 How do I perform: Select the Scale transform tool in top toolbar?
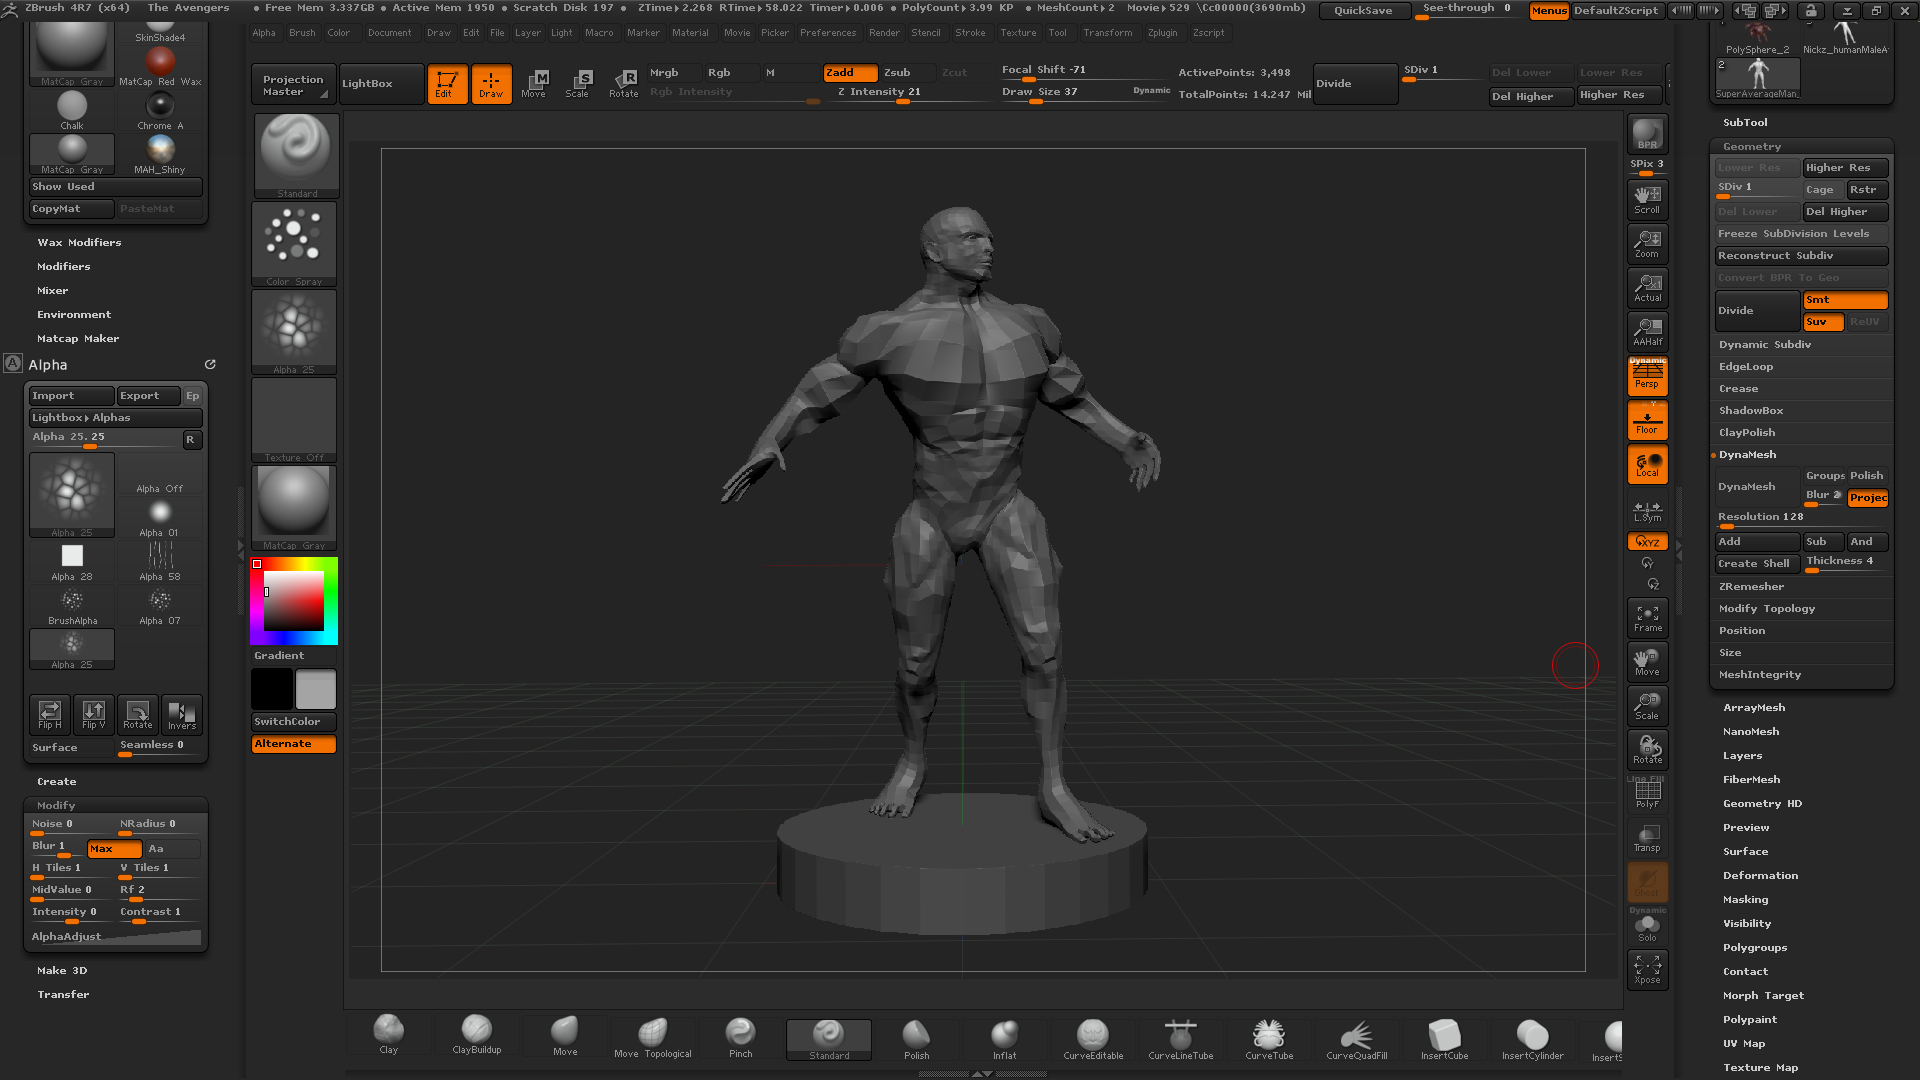pos(578,84)
